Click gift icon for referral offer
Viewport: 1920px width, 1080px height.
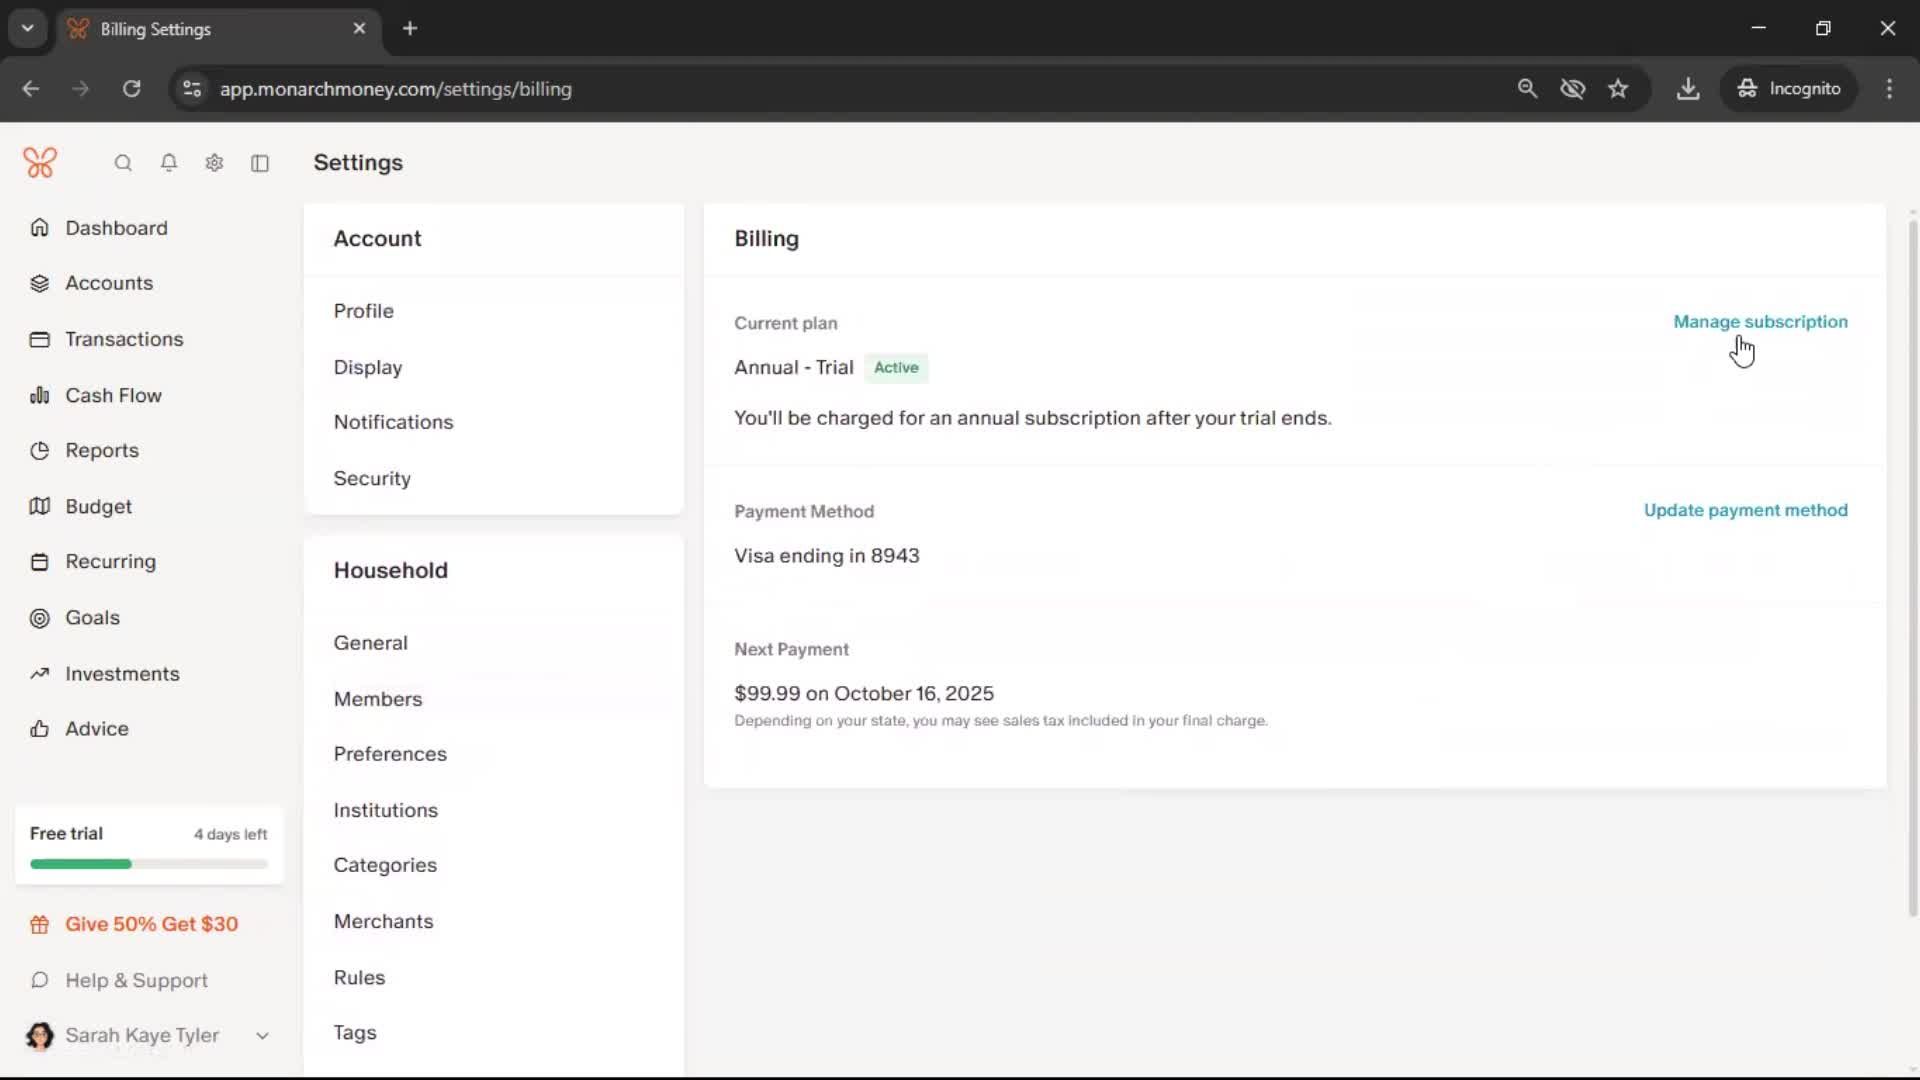tap(40, 925)
